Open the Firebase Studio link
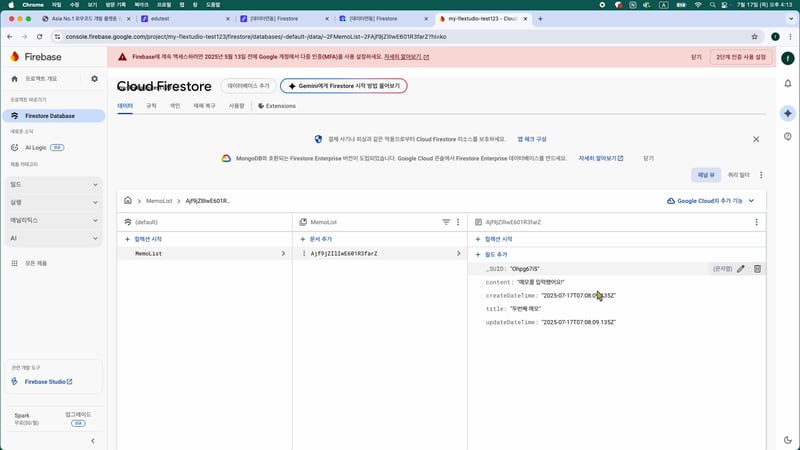The width and height of the screenshot is (800, 450). 46,381
